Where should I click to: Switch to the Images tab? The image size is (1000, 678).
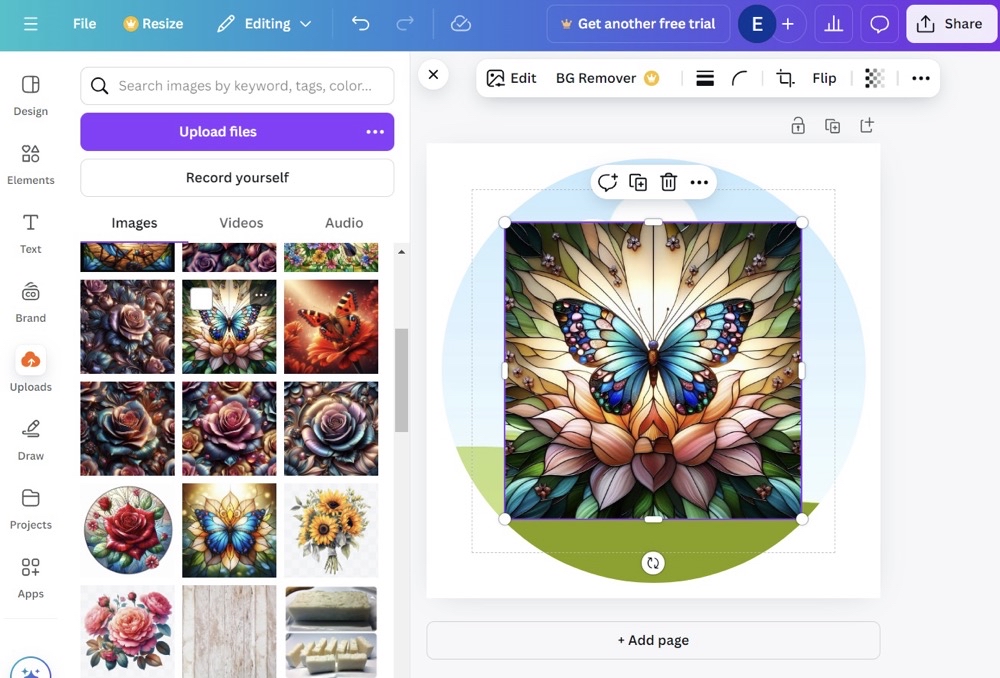coord(134,223)
